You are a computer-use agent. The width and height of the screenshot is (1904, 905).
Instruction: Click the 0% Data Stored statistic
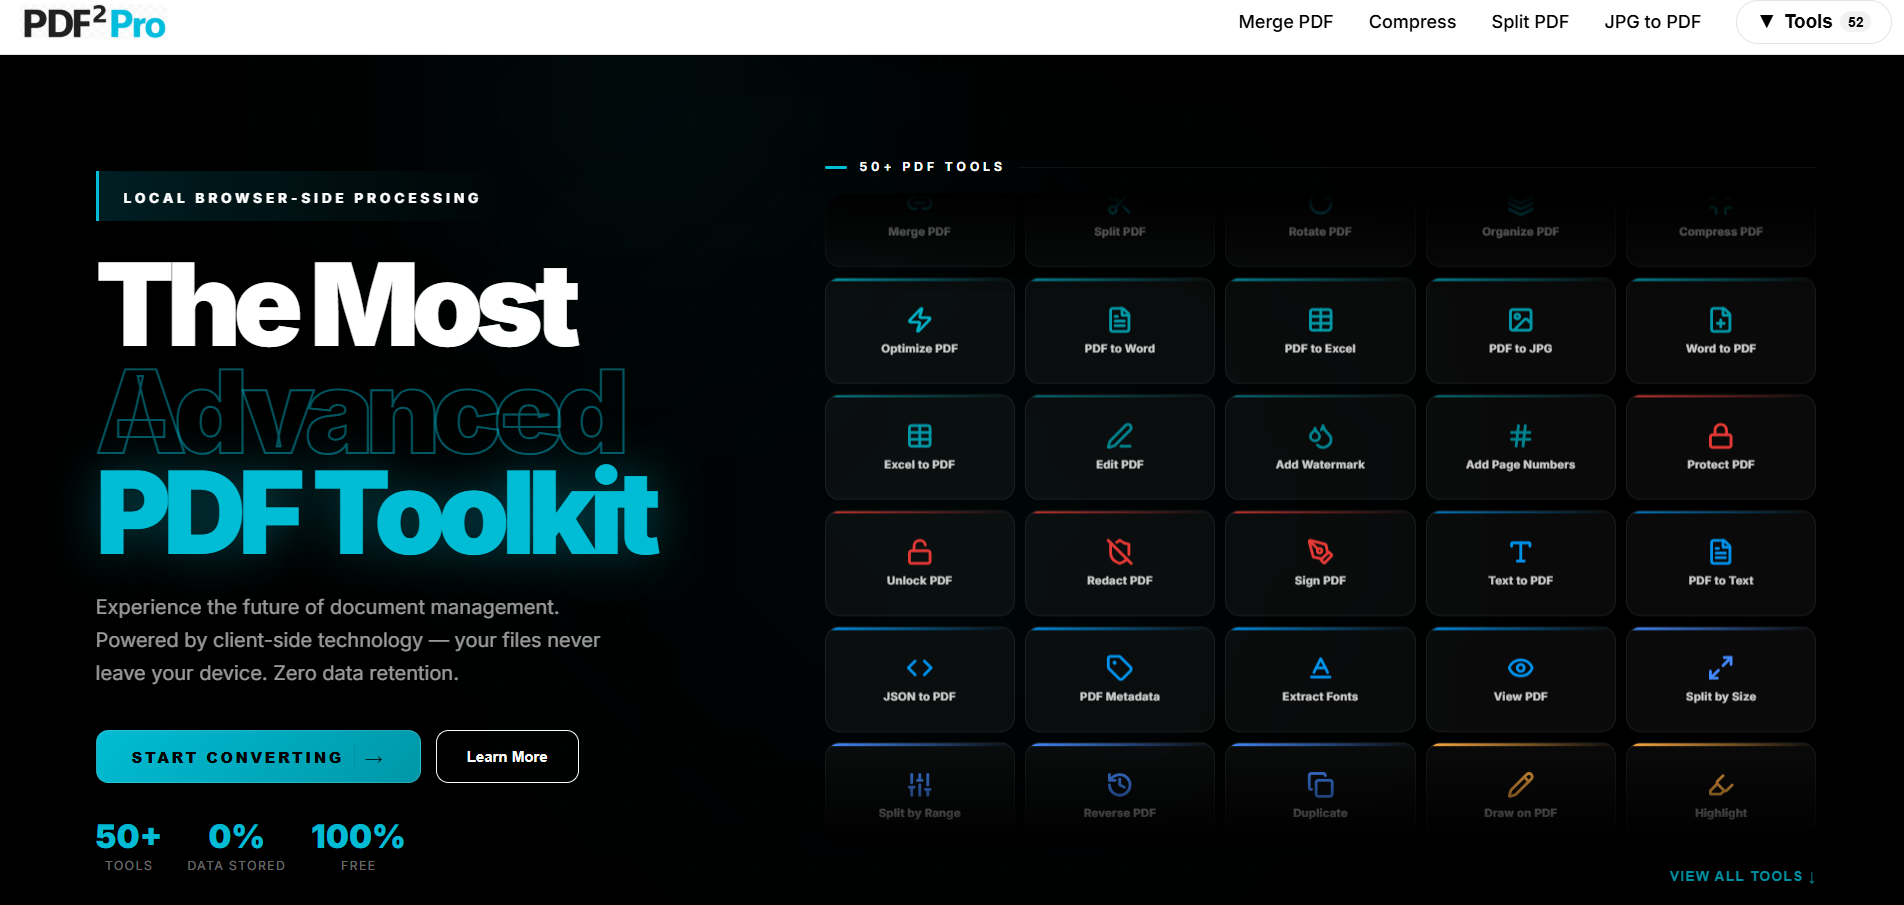[236, 846]
